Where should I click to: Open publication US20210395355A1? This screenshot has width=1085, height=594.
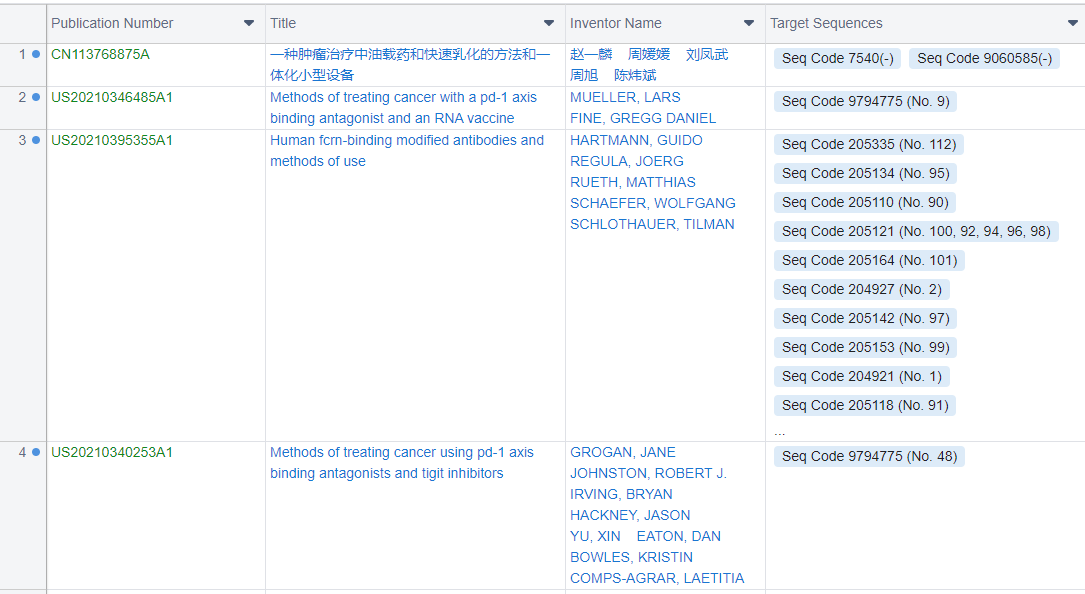tap(111, 140)
